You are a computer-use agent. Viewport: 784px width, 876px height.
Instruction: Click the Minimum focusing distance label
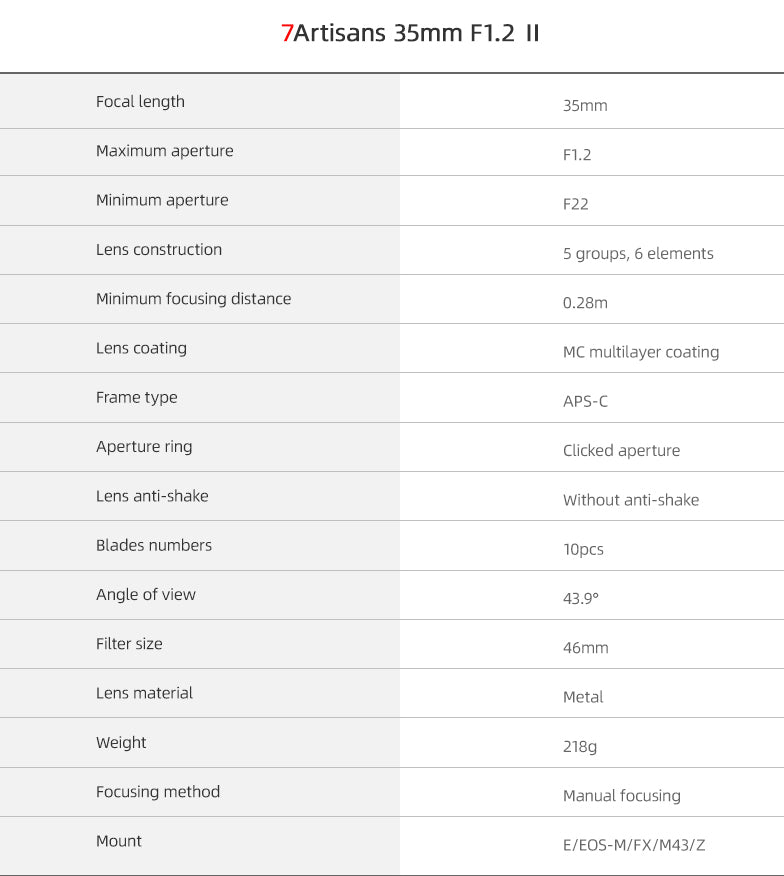click(x=193, y=299)
